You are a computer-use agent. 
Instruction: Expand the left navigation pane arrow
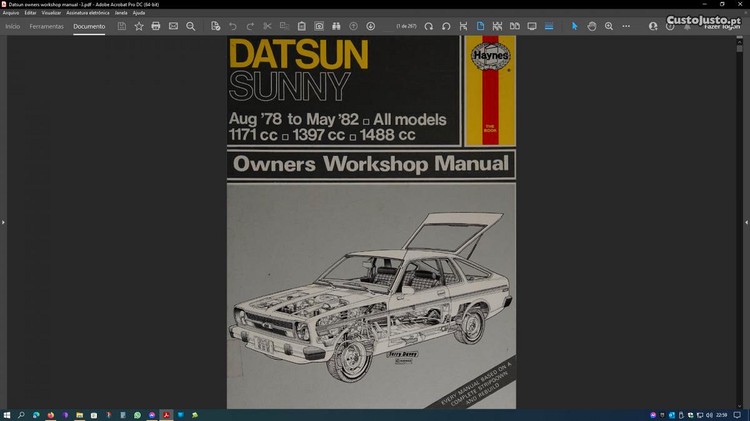coord(3,222)
